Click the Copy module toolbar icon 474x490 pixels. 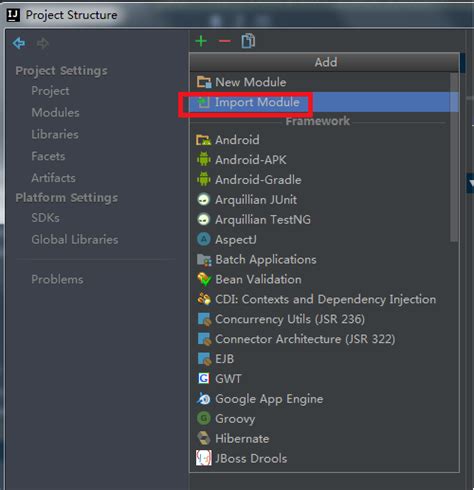point(248,41)
